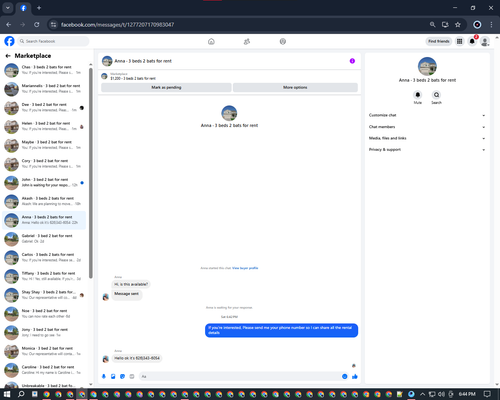
Task: Mute the chat with bell icon
Action: tap(418, 95)
